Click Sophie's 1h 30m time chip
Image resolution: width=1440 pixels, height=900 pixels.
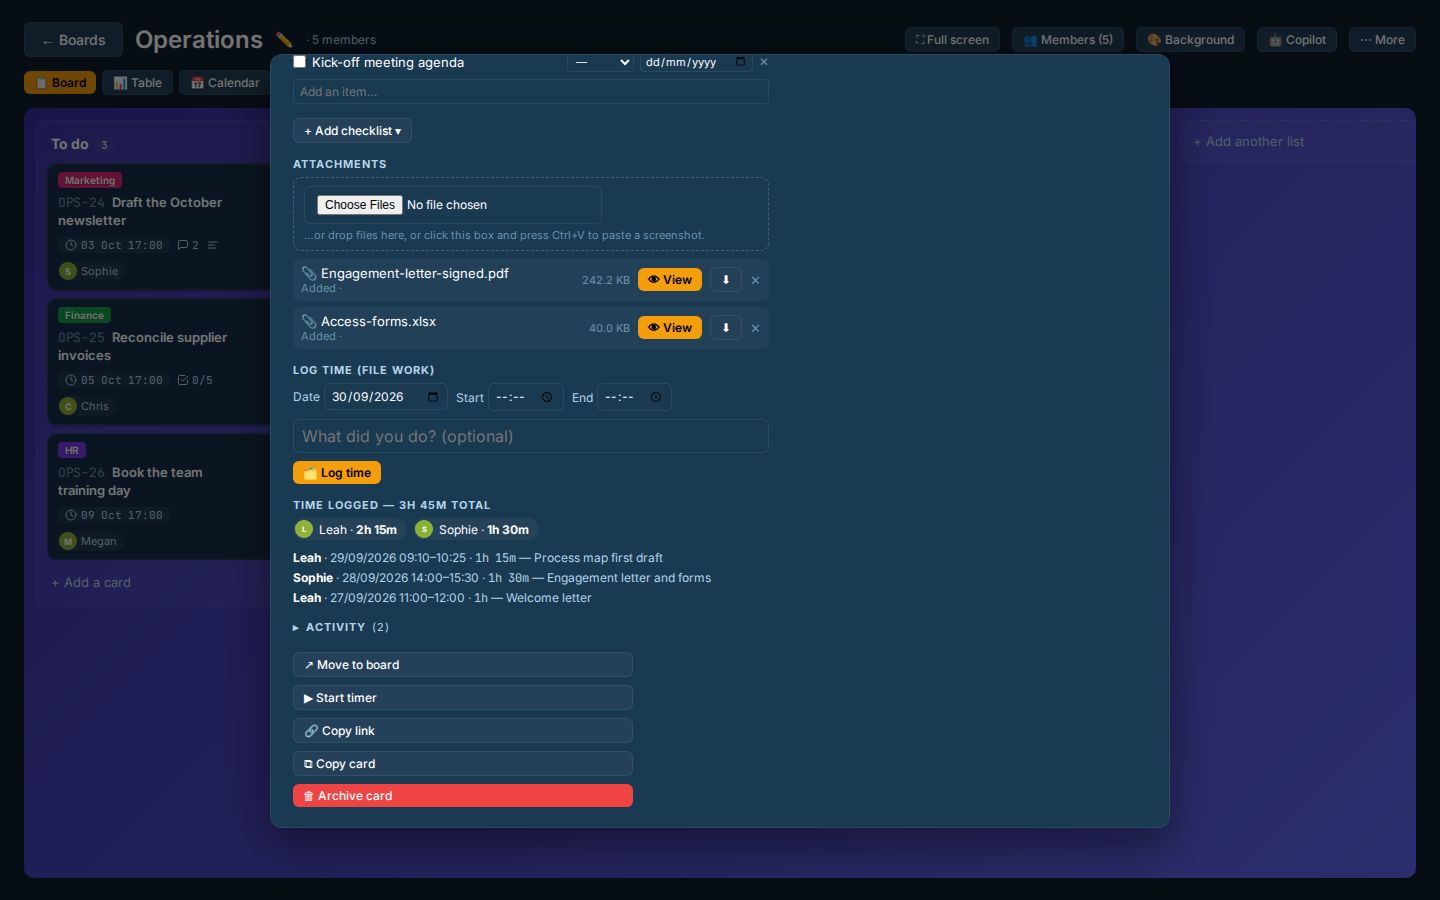click(476, 530)
